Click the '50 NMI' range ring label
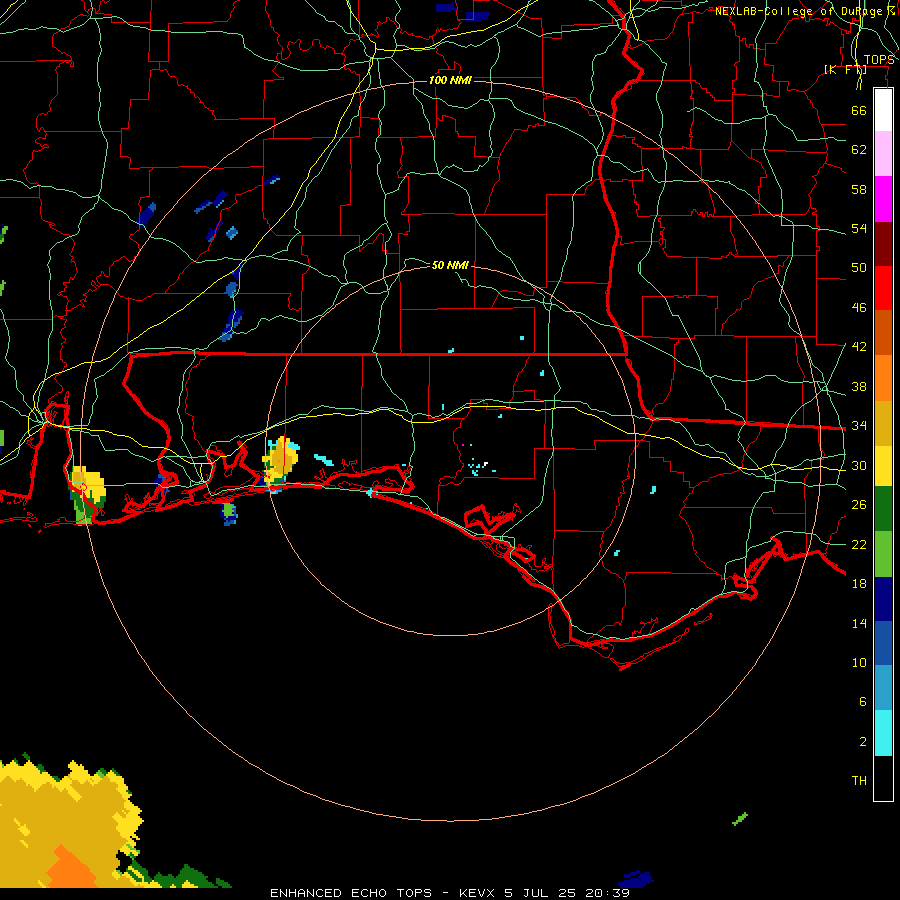The height and width of the screenshot is (900, 900). pyautogui.click(x=450, y=265)
